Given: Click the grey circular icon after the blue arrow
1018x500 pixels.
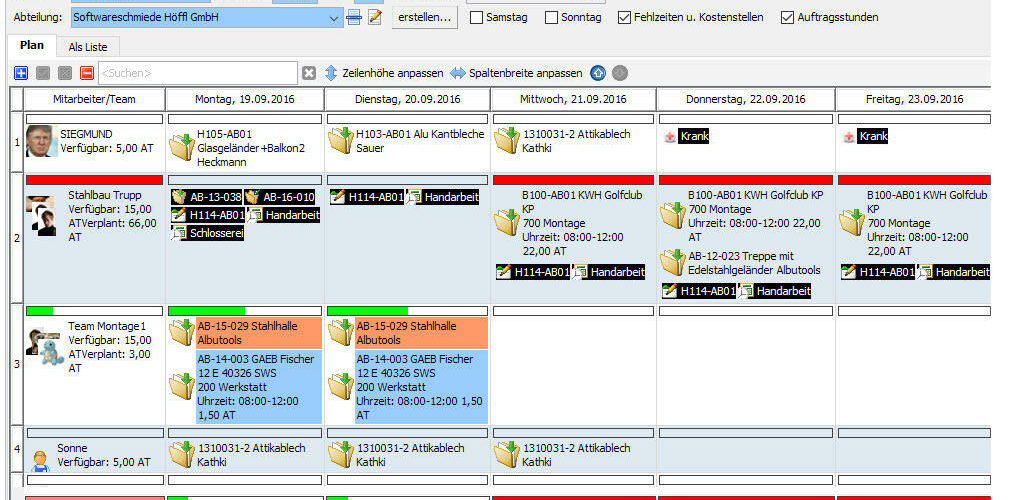Looking at the screenshot, I should point(620,73).
